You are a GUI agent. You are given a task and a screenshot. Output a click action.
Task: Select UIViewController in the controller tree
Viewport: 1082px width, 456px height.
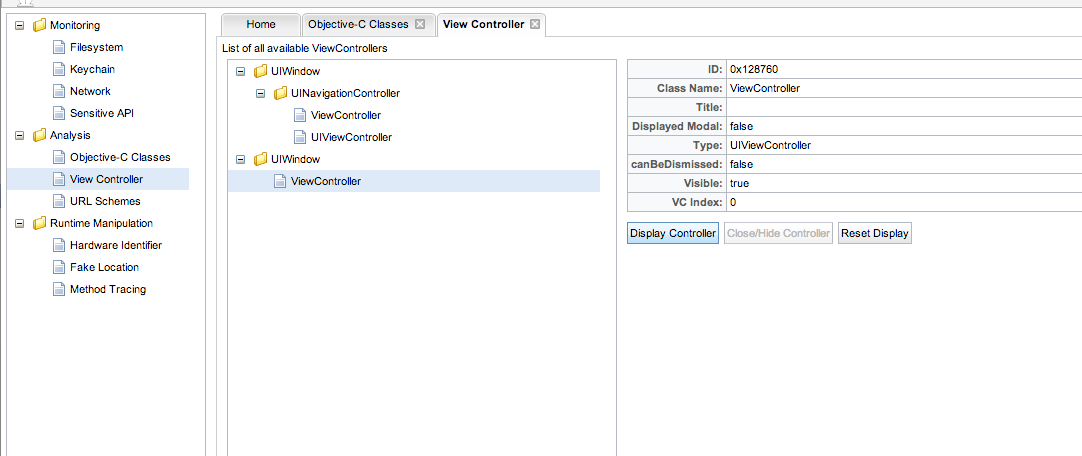coord(351,137)
